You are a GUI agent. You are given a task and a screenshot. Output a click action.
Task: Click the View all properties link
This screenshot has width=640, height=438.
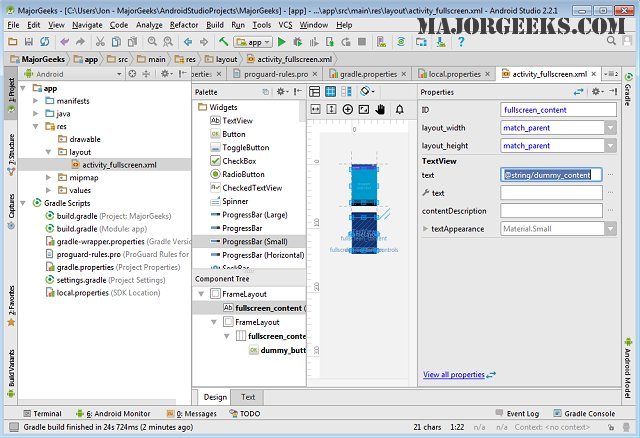coord(453,374)
